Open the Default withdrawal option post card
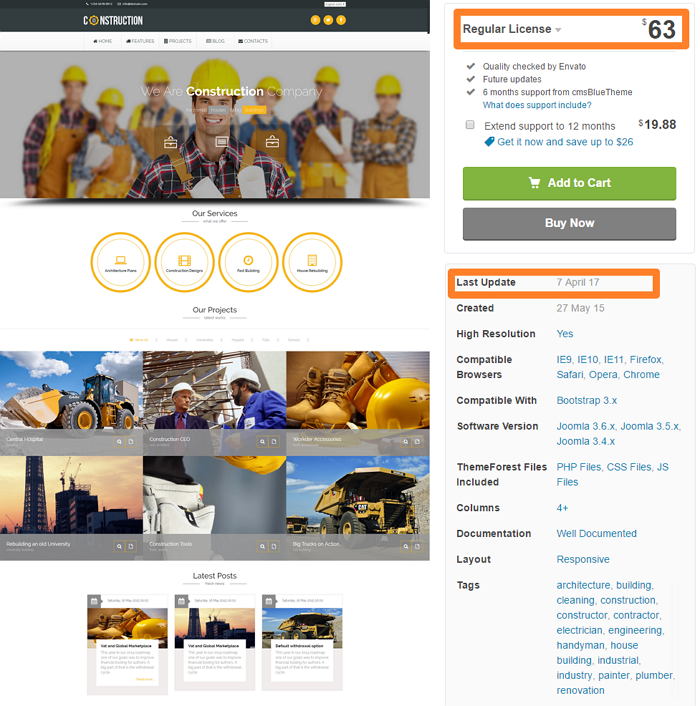This screenshot has height=706, width=700. [302, 644]
